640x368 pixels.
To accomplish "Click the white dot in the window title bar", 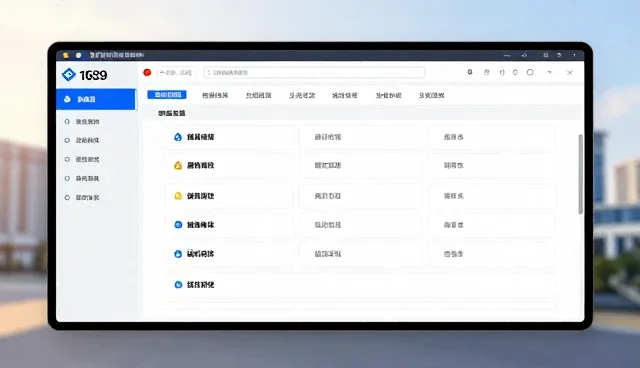I will [78, 55].
